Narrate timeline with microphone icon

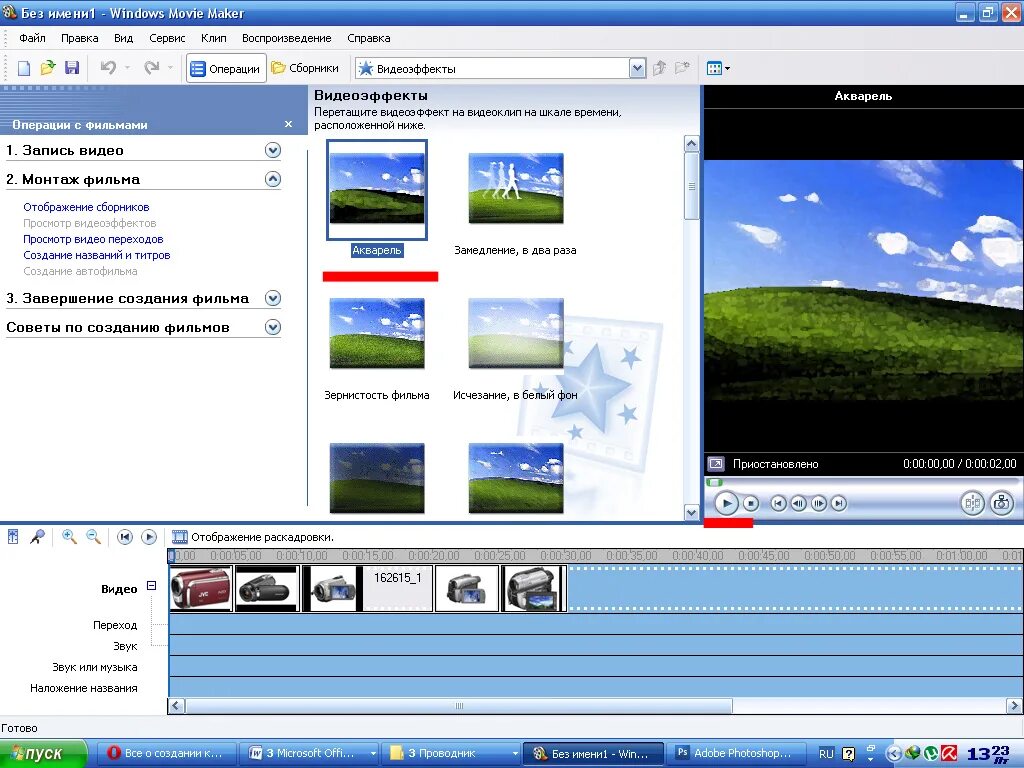coord(37,537)
